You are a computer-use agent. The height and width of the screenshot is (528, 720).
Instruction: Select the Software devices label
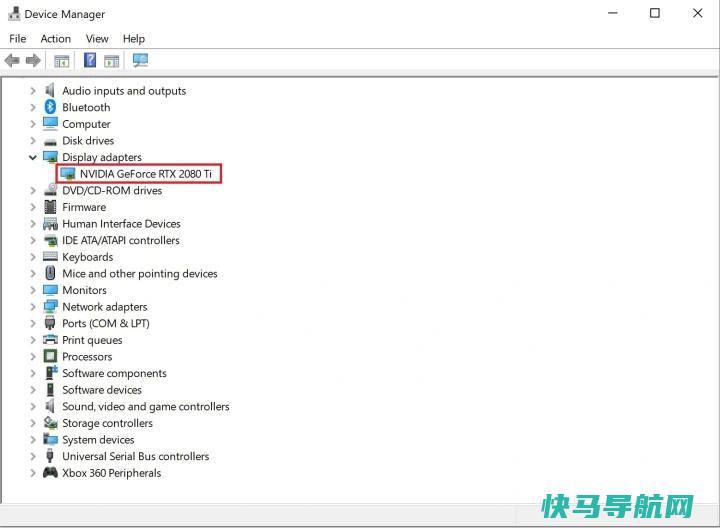[x=101, y=390]
